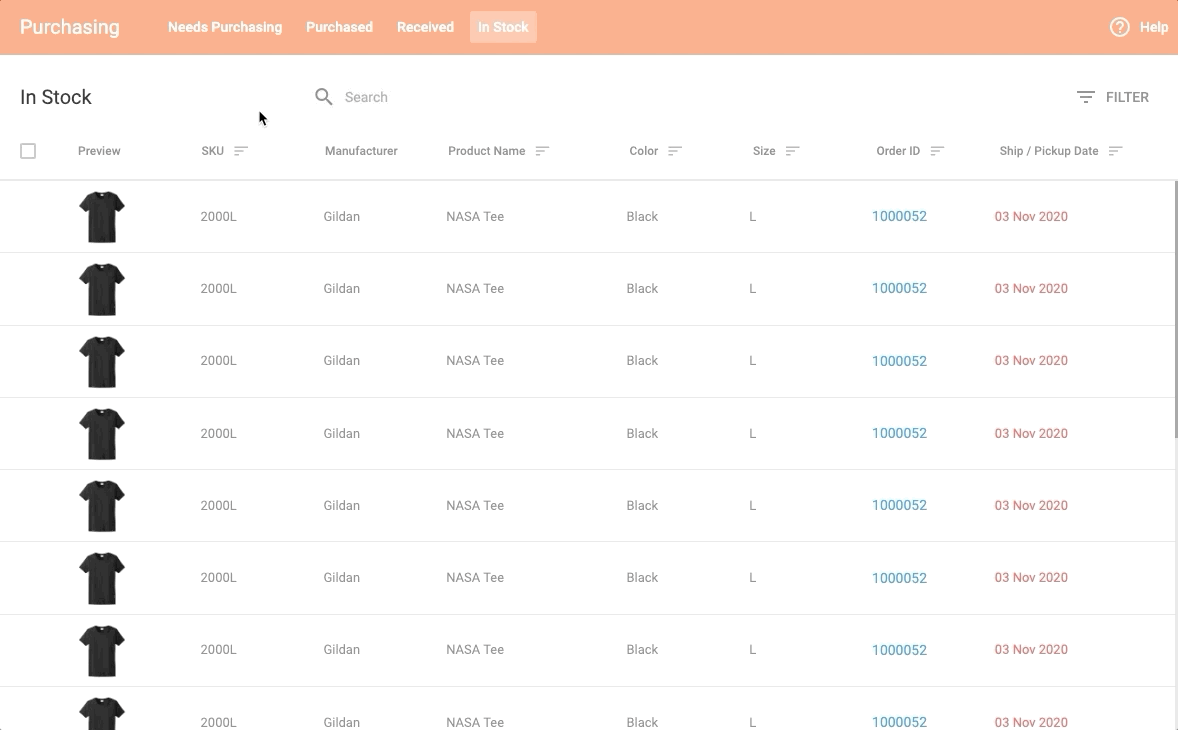The height and width of the screenshot is (730, 1178).
Task: Open order 1000052 from the first row
Action: tap(899, 216)
